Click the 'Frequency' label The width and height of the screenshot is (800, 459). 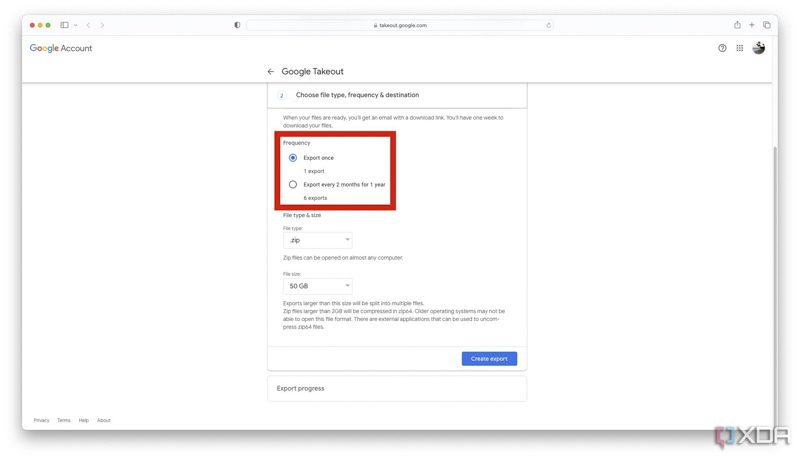click(x=296, y=143)
